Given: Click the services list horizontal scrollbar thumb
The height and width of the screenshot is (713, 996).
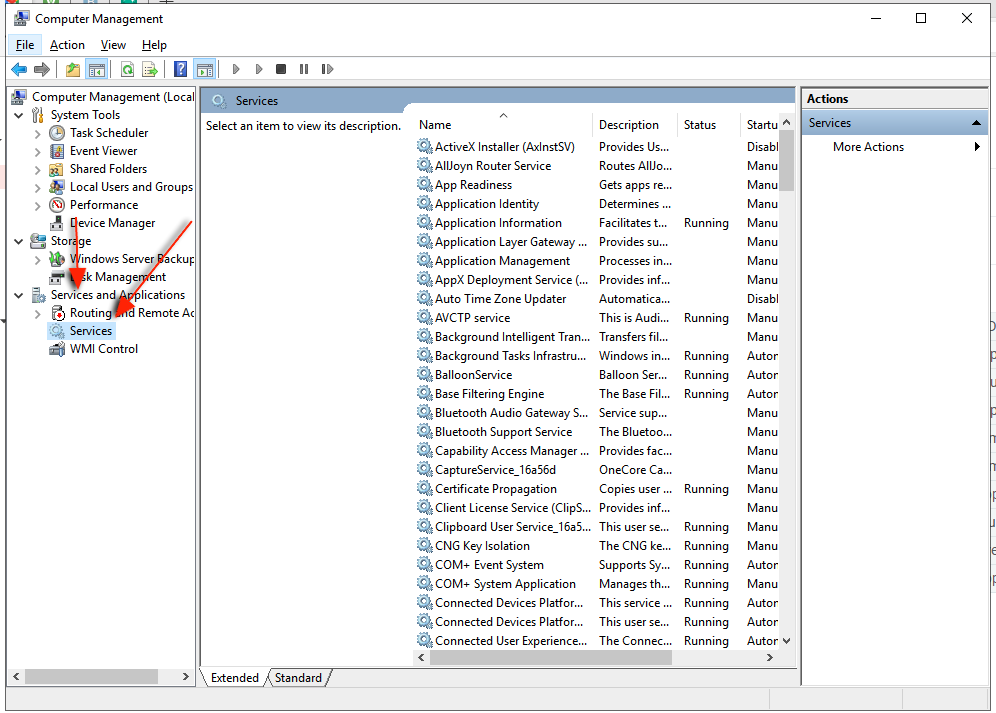Looking at the screenshot, I should pyautogui.click(x=550, y=658).
